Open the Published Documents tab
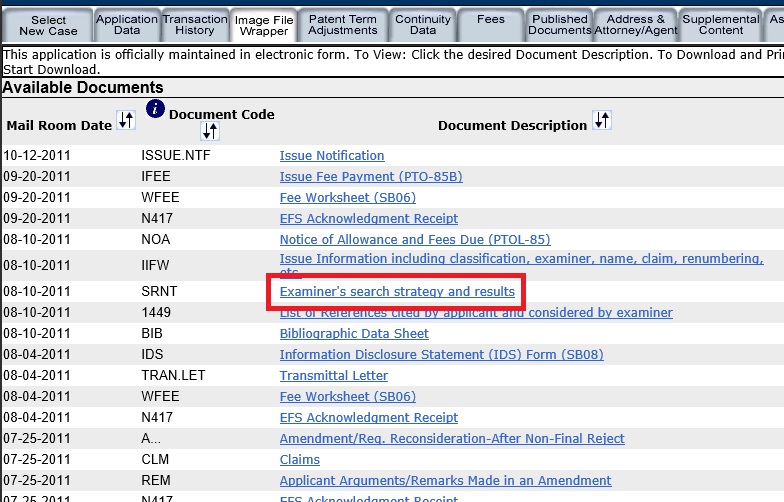Screen dimensions: 784x502 pos(560,25)
